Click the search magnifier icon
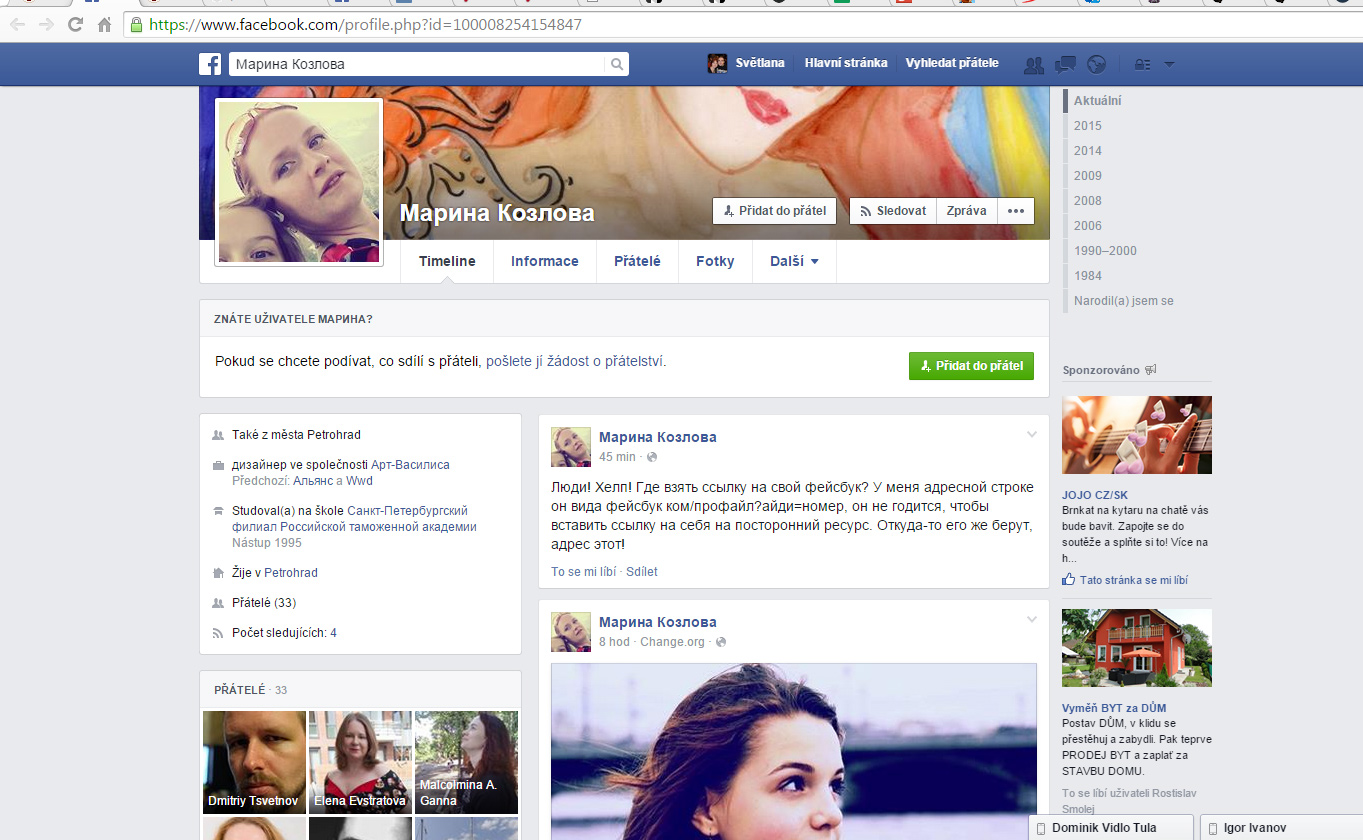The width and height of the screenshot is (1363, 840). [618, 64]
